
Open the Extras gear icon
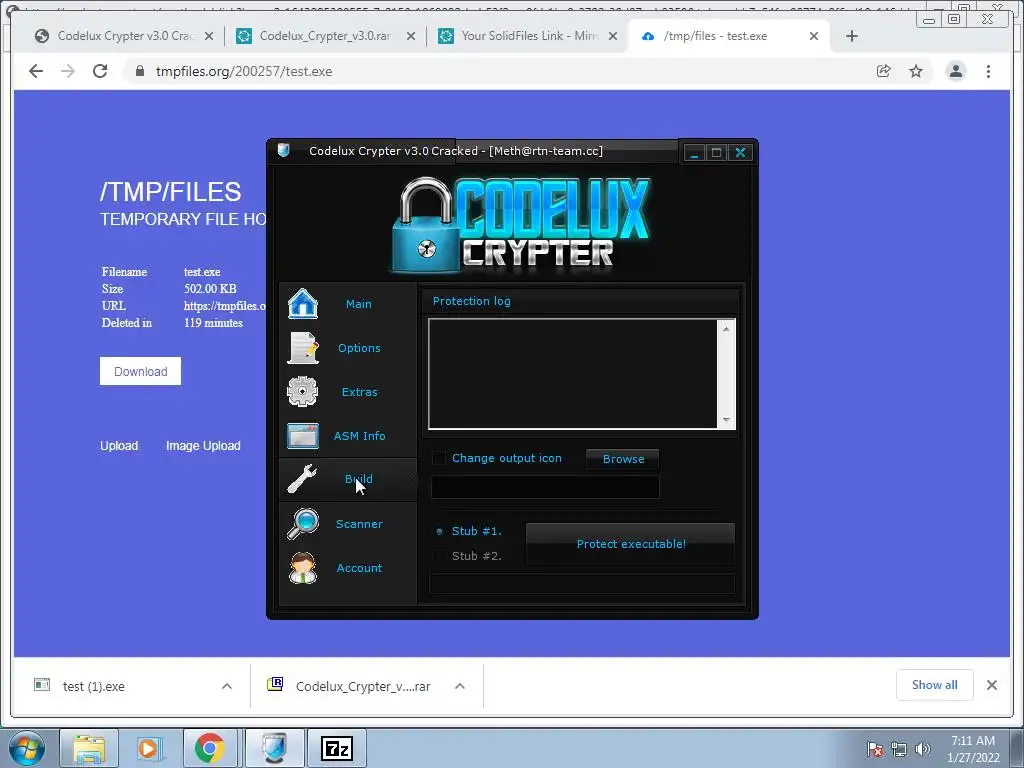point(302,391)
